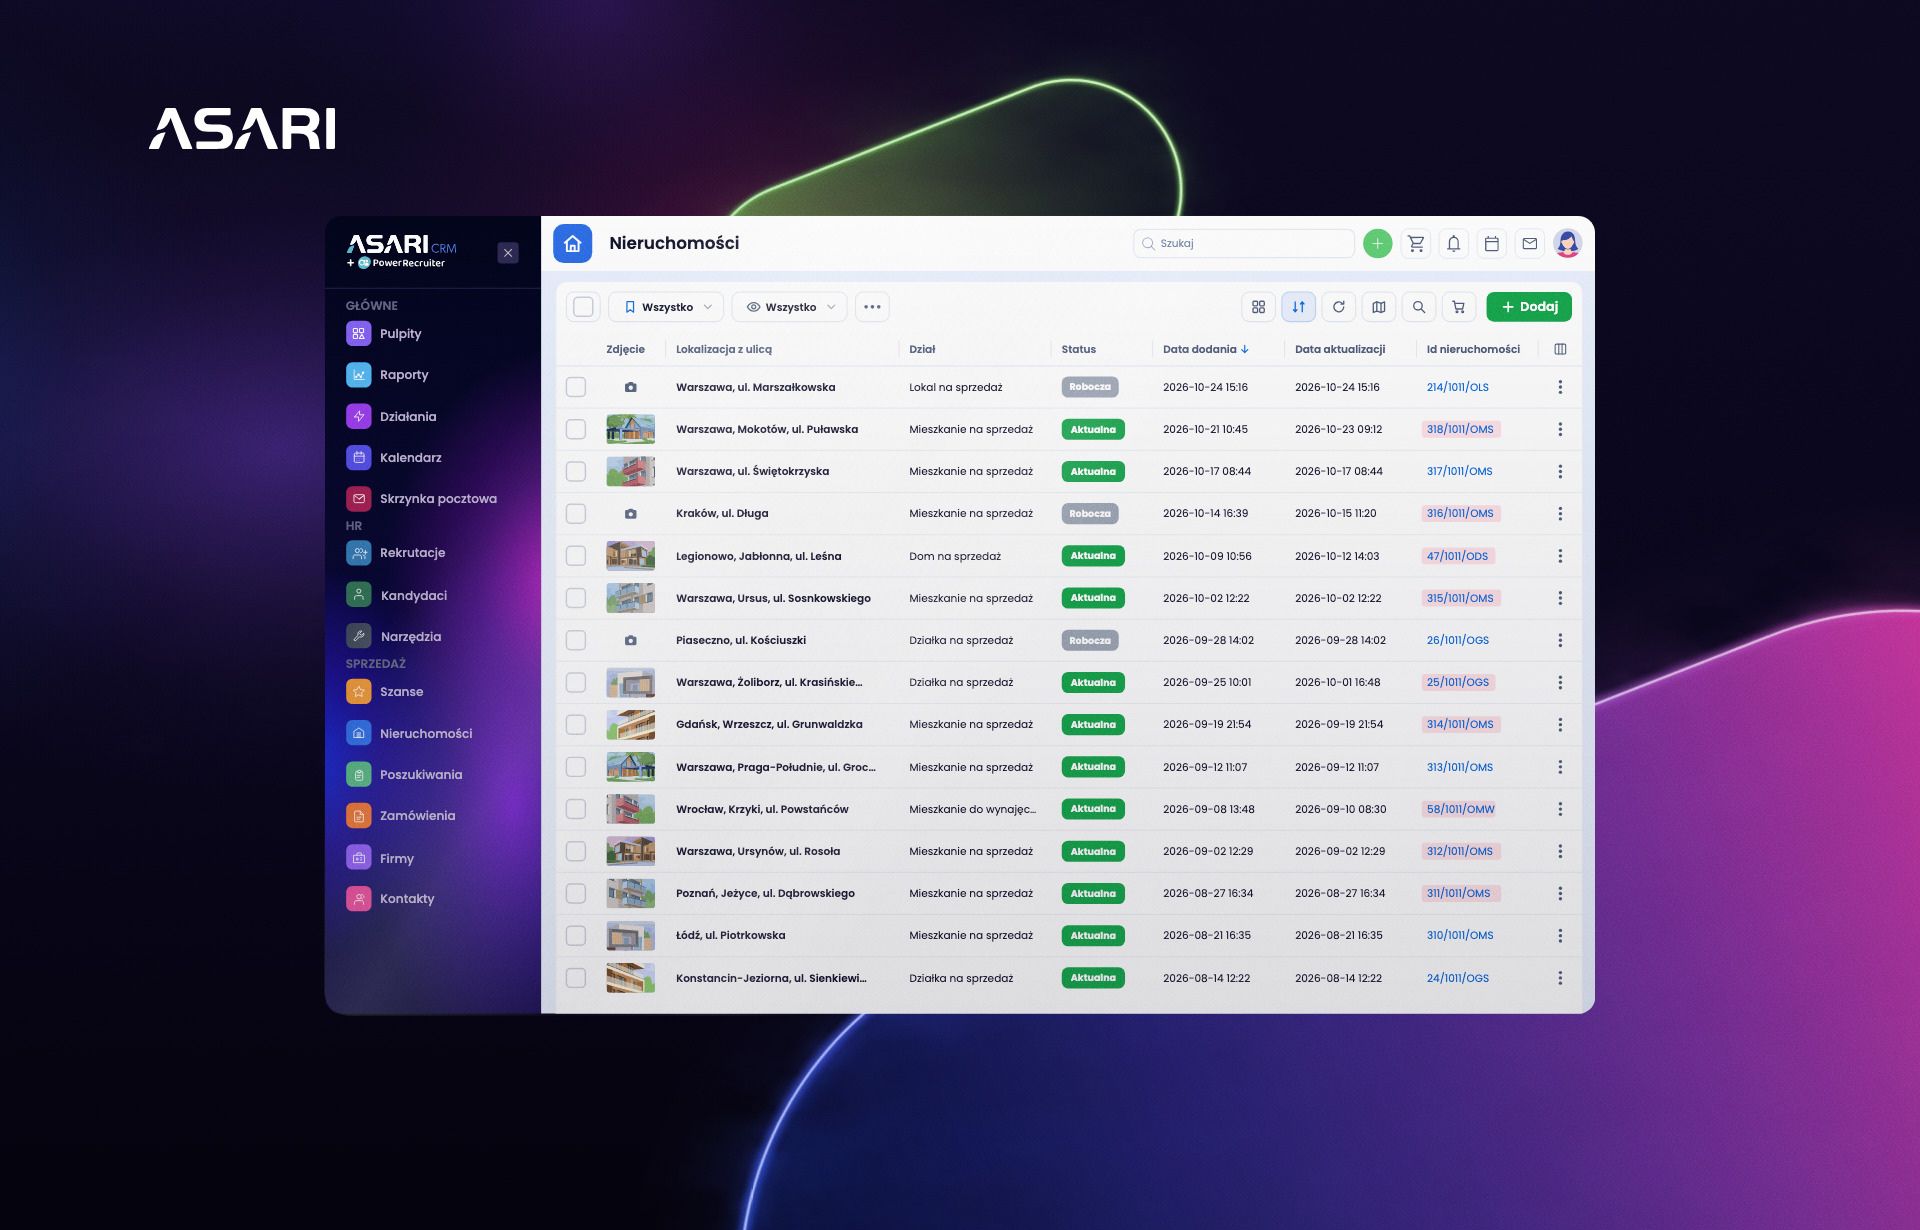
Task: Open property link 24/1011/OGS
Action: 1457,978
